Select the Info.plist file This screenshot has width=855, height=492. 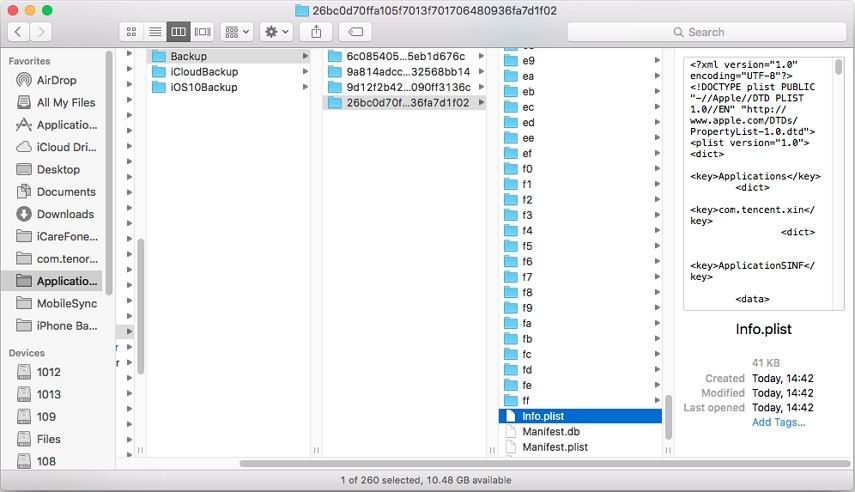(x=580, y=416)
